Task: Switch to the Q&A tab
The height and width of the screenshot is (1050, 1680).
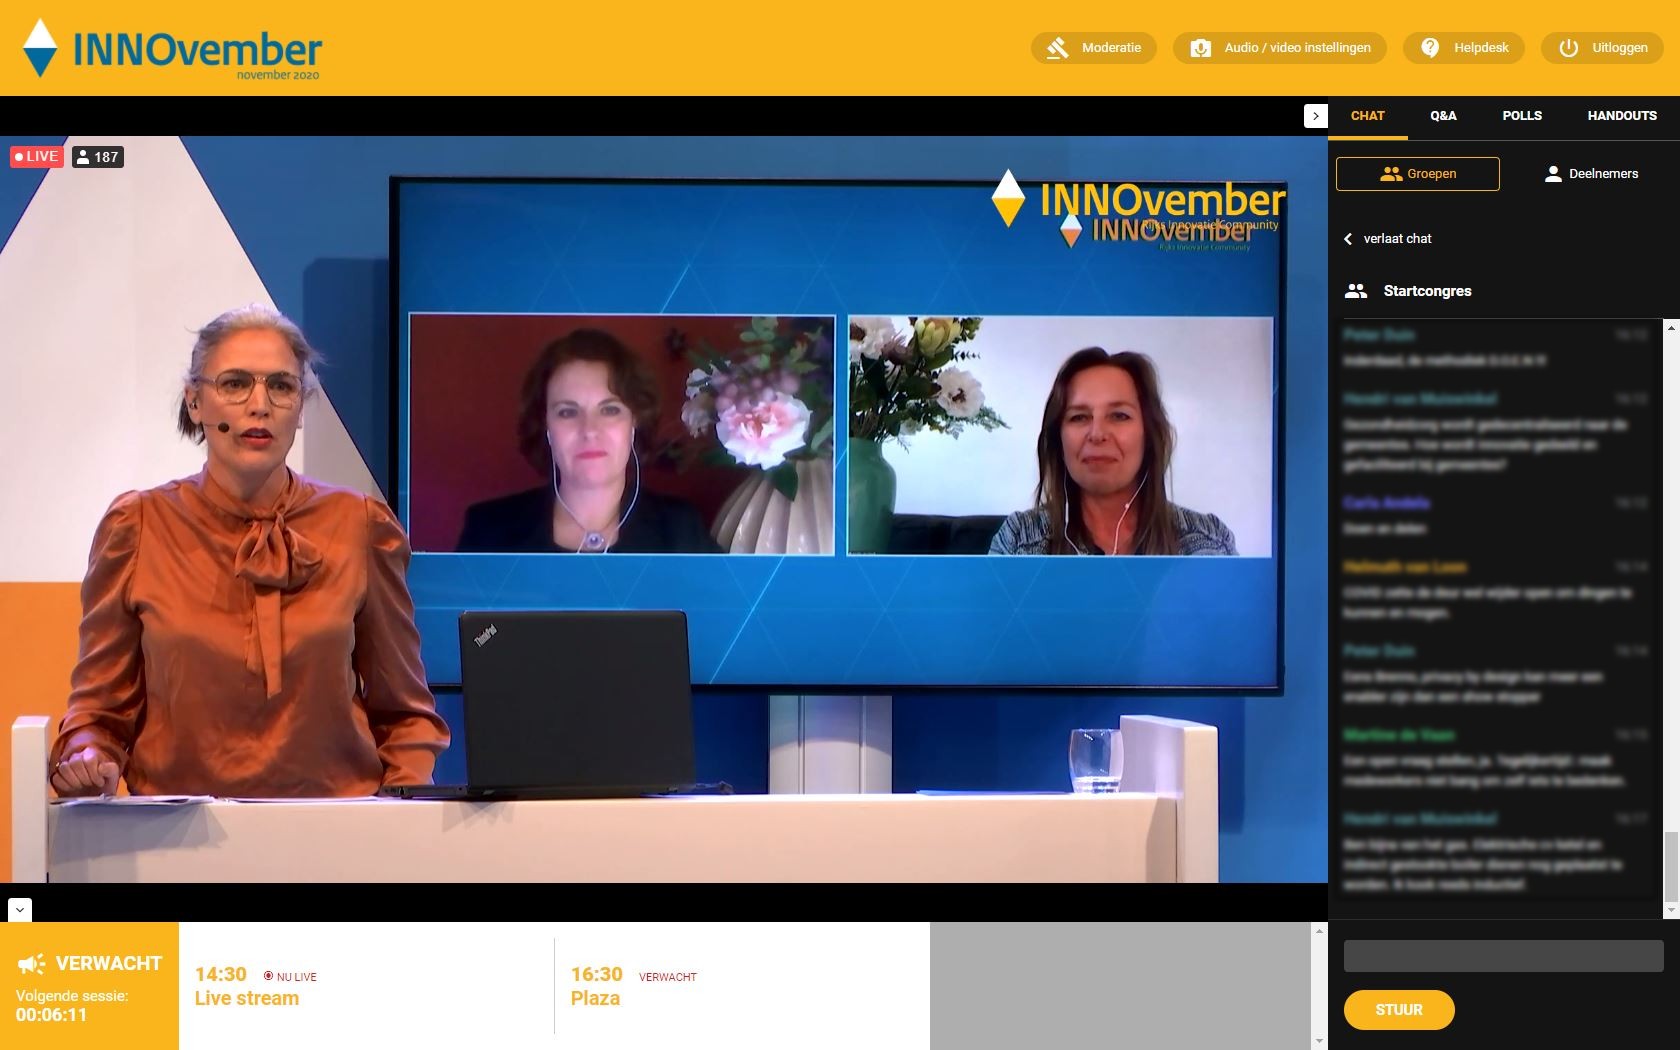Action: click(x=1443, y=116)
